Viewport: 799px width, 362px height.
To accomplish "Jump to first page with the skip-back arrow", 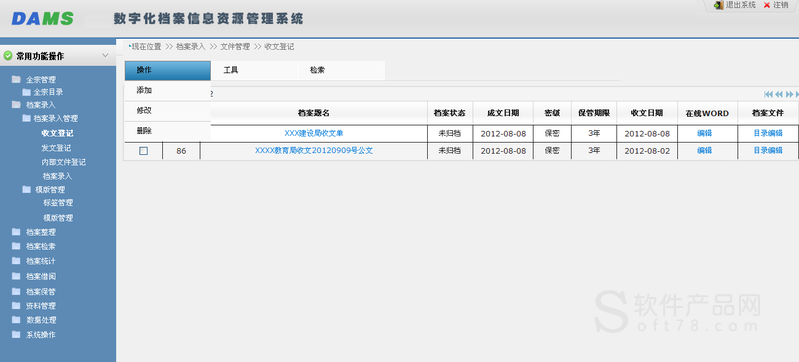I will pos(768,94).
